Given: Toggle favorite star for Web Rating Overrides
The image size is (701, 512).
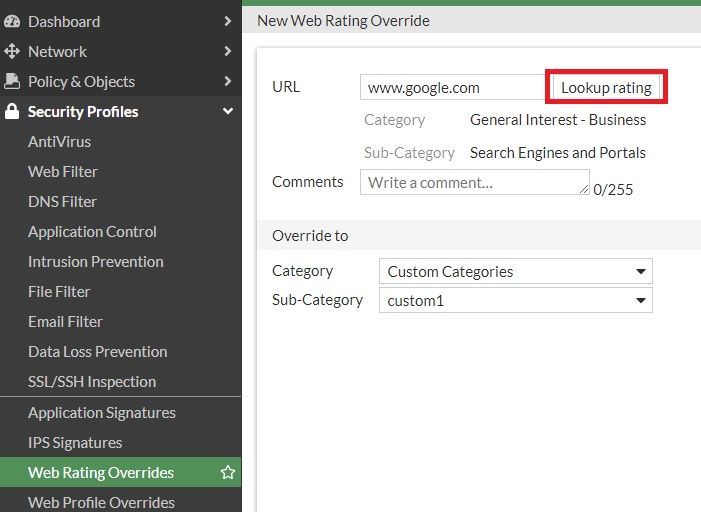Looking at the screenshot, I should click(228, 473).
